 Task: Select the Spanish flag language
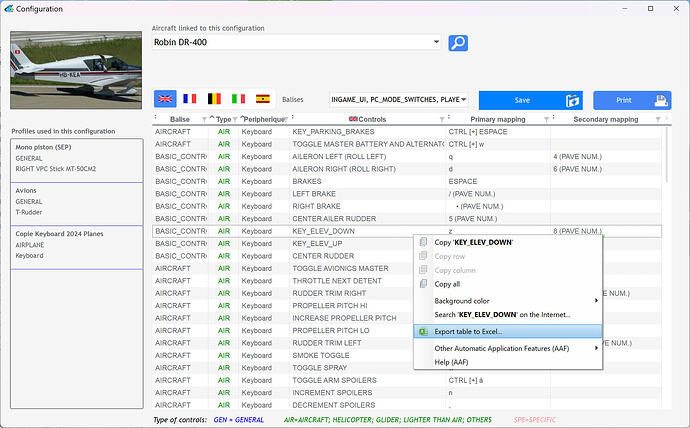click(263, 99)
